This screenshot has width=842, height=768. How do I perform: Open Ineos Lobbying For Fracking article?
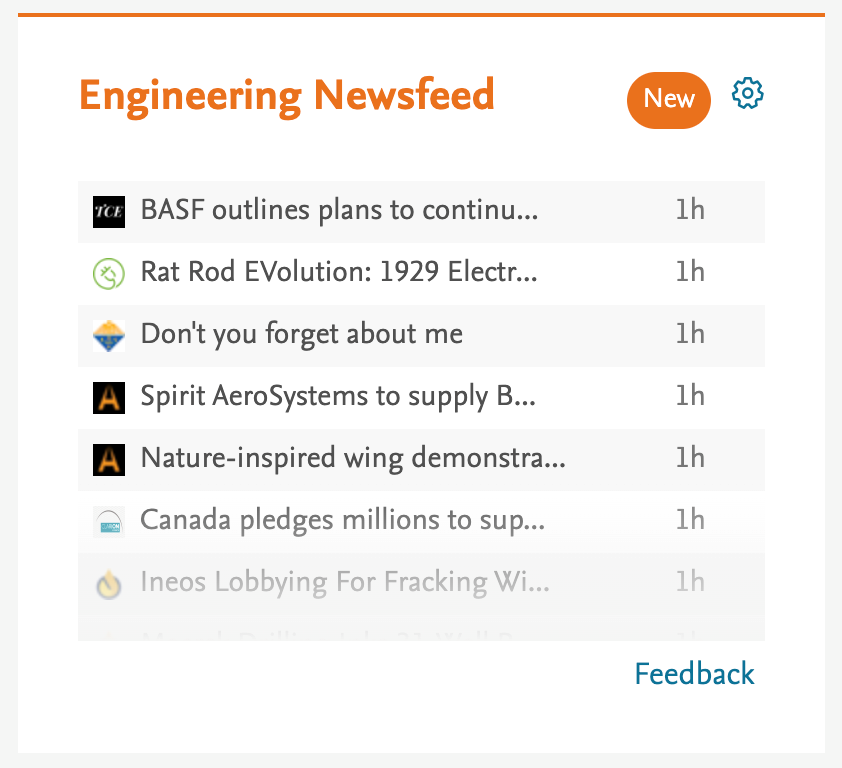click(x=344, y=582)
